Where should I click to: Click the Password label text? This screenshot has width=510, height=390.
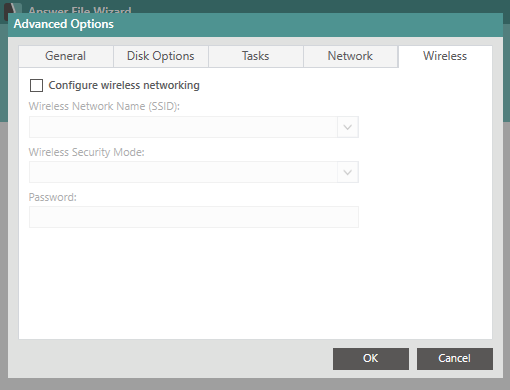[x=53, y=197]
